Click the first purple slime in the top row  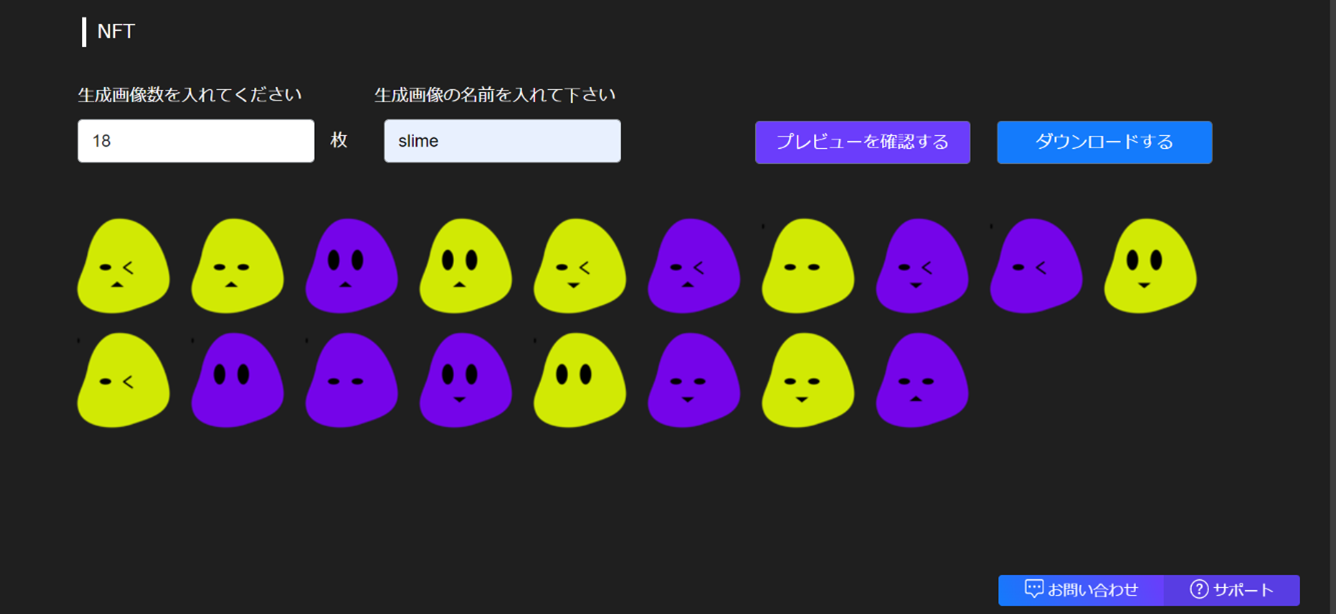351,265
